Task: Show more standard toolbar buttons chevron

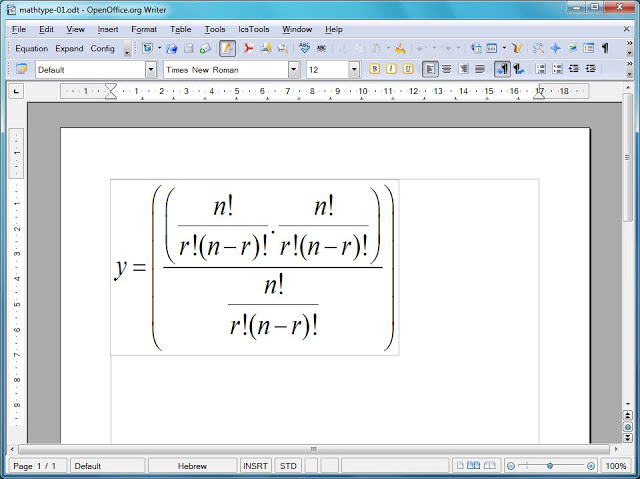Action: [x=629, y=43]
